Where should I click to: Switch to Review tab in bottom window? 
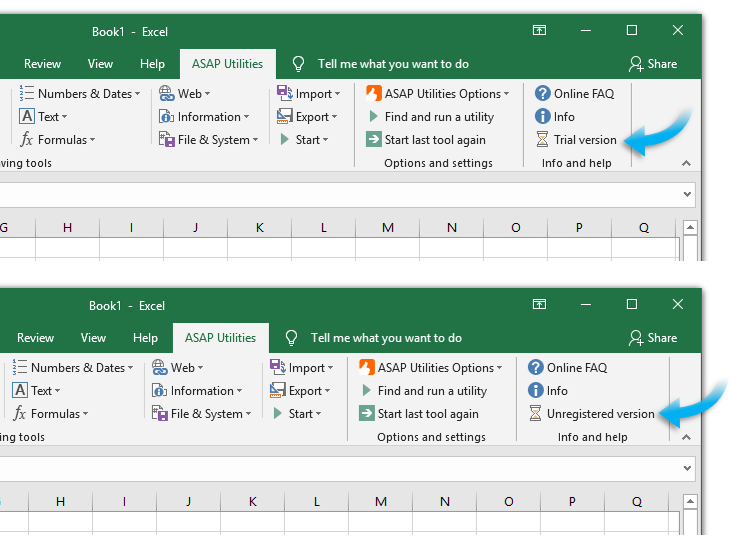pyautogui.click(x=35, y=337)
